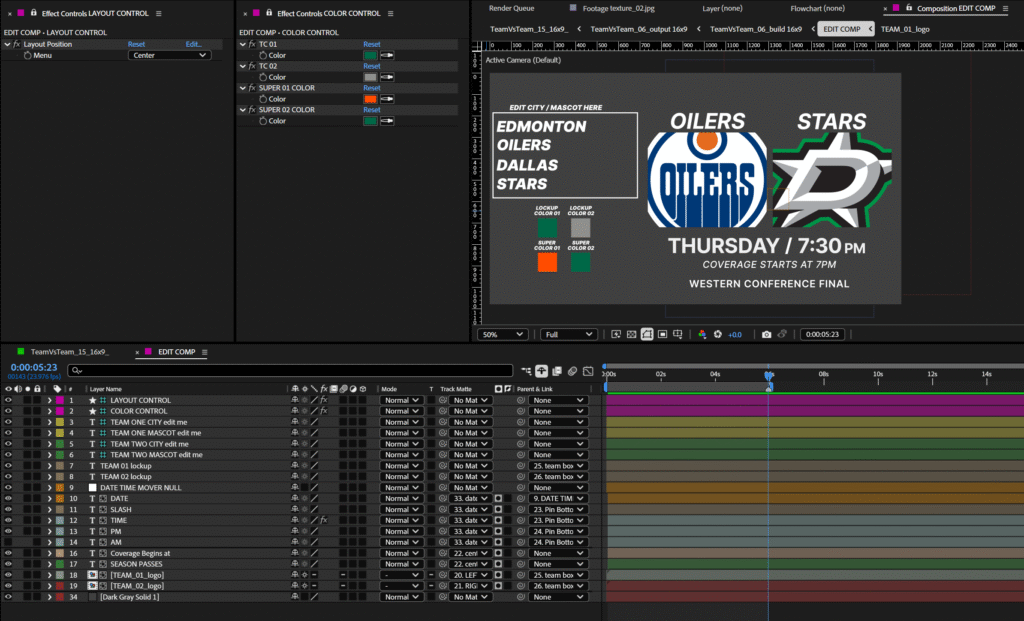Image resolution: width=1024 pixels, height=621 pixels.
Task: Click the Fast Previews icon in viewer footer
Action: (x=616, y=334)
